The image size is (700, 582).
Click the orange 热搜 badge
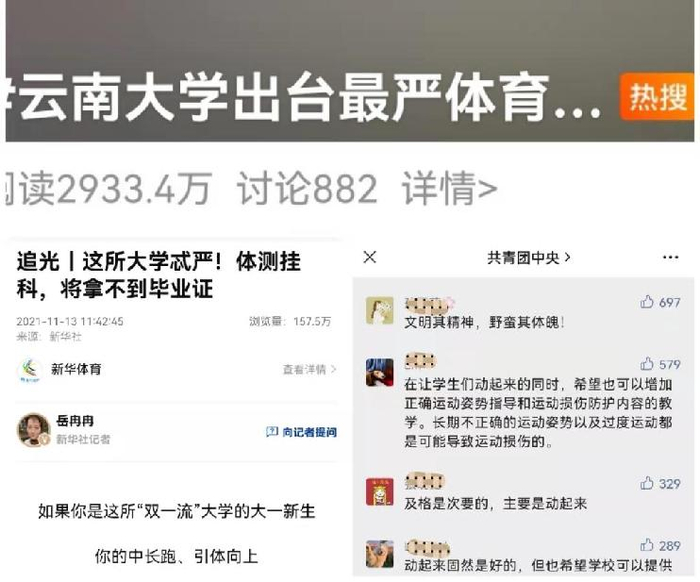(x=657, y=97)
